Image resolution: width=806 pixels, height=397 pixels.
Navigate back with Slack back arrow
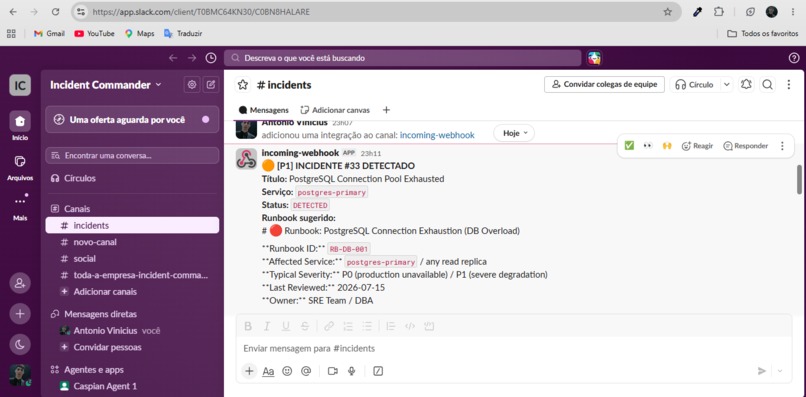tap(173, 58)
